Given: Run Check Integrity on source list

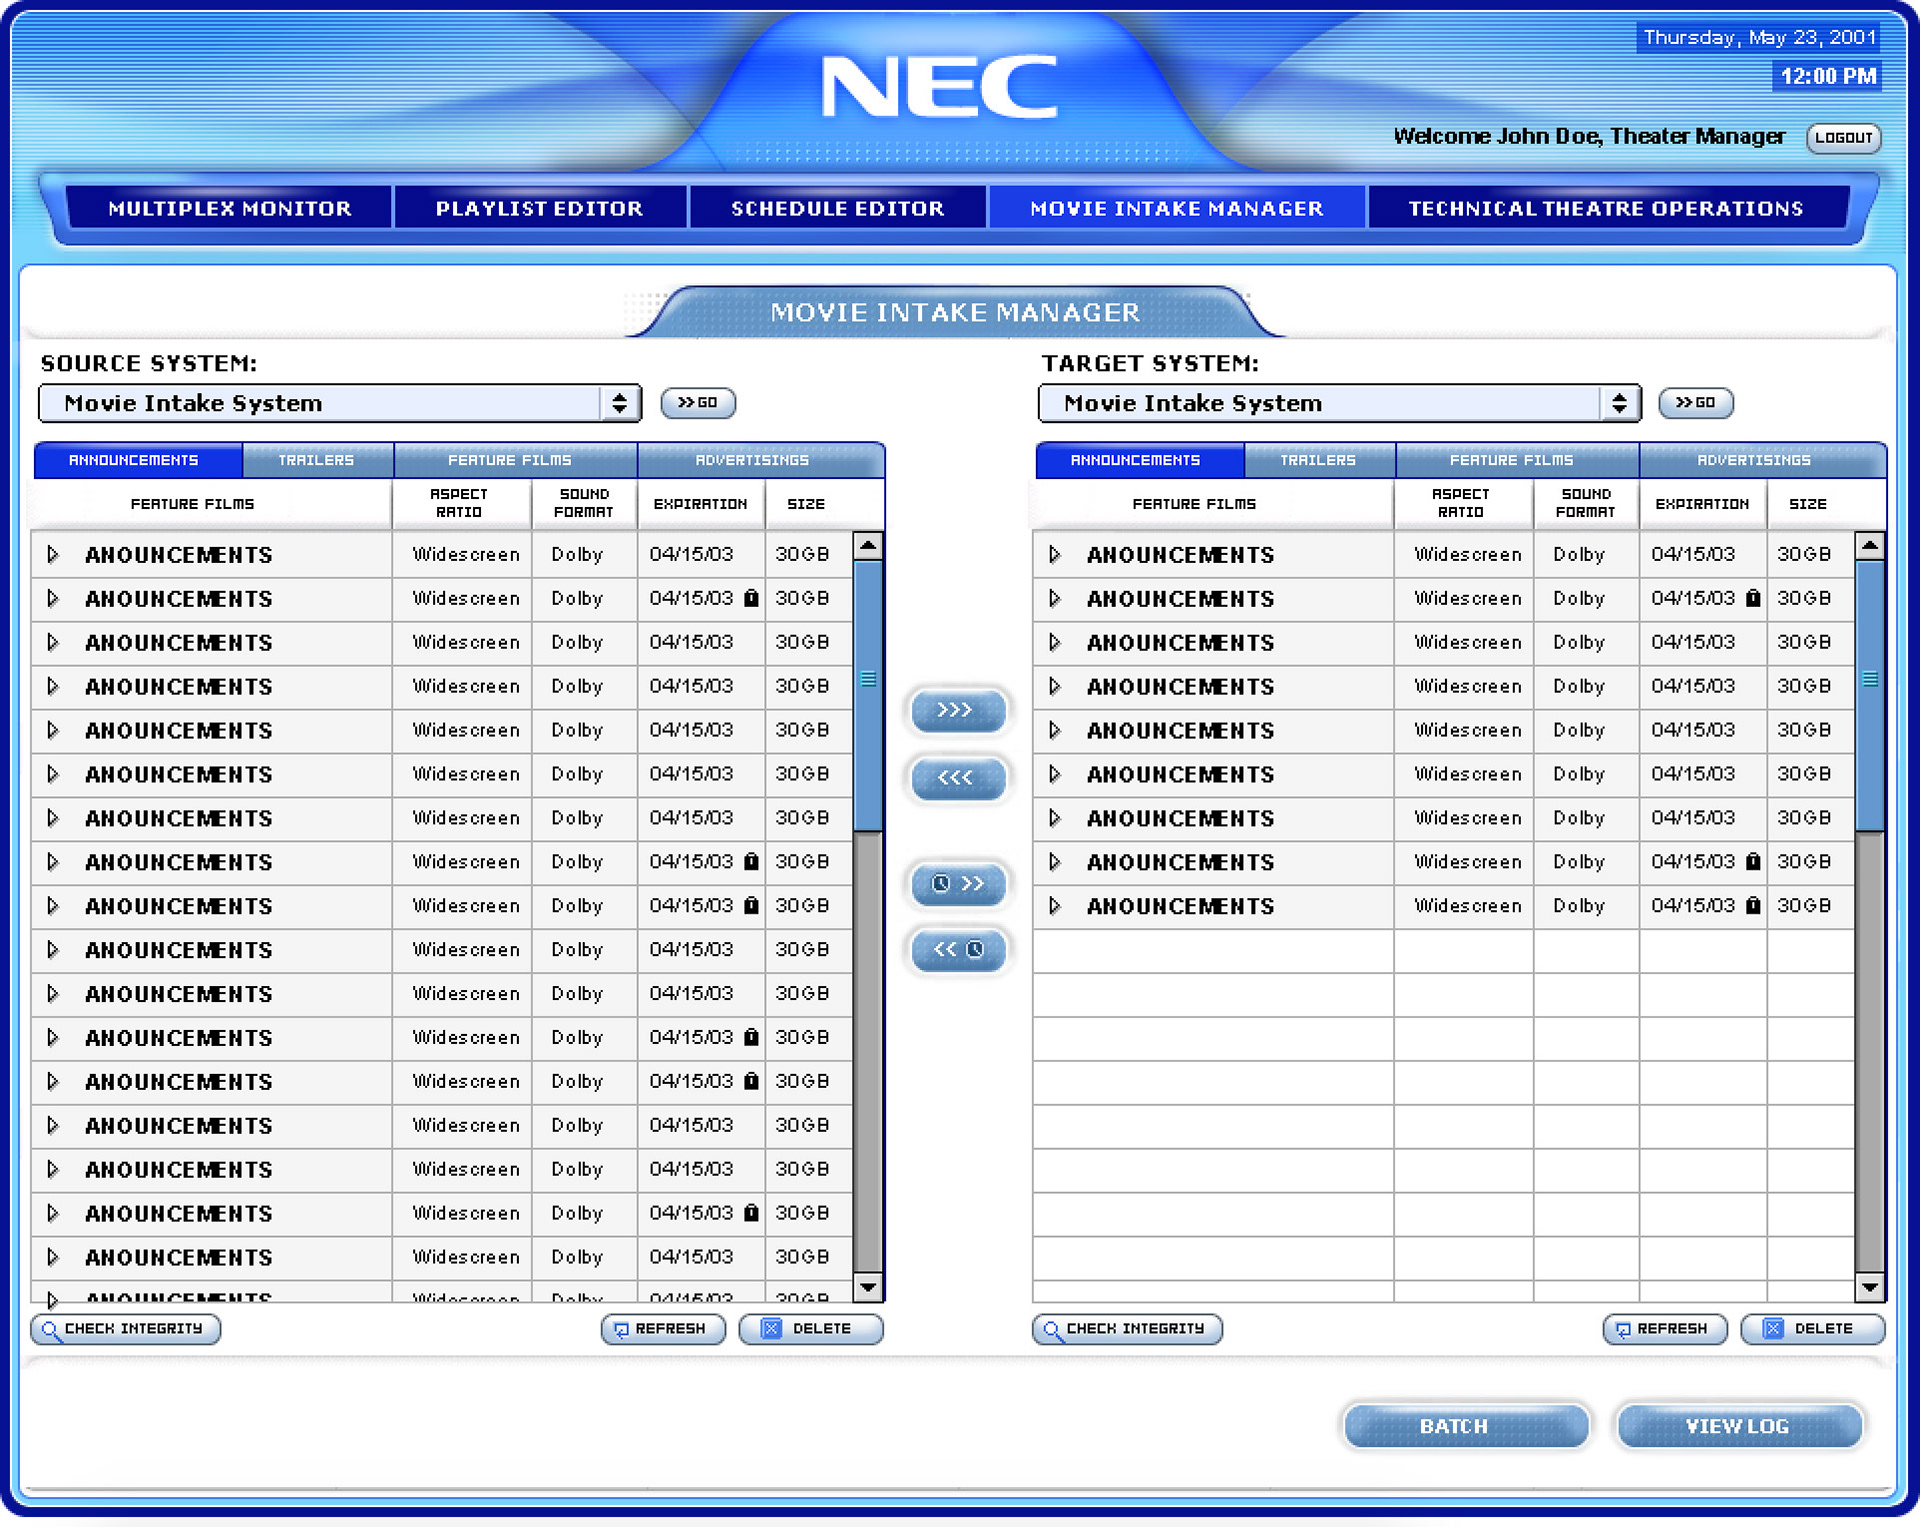Looking at the screenshot, I should [x=126, y=1329].
